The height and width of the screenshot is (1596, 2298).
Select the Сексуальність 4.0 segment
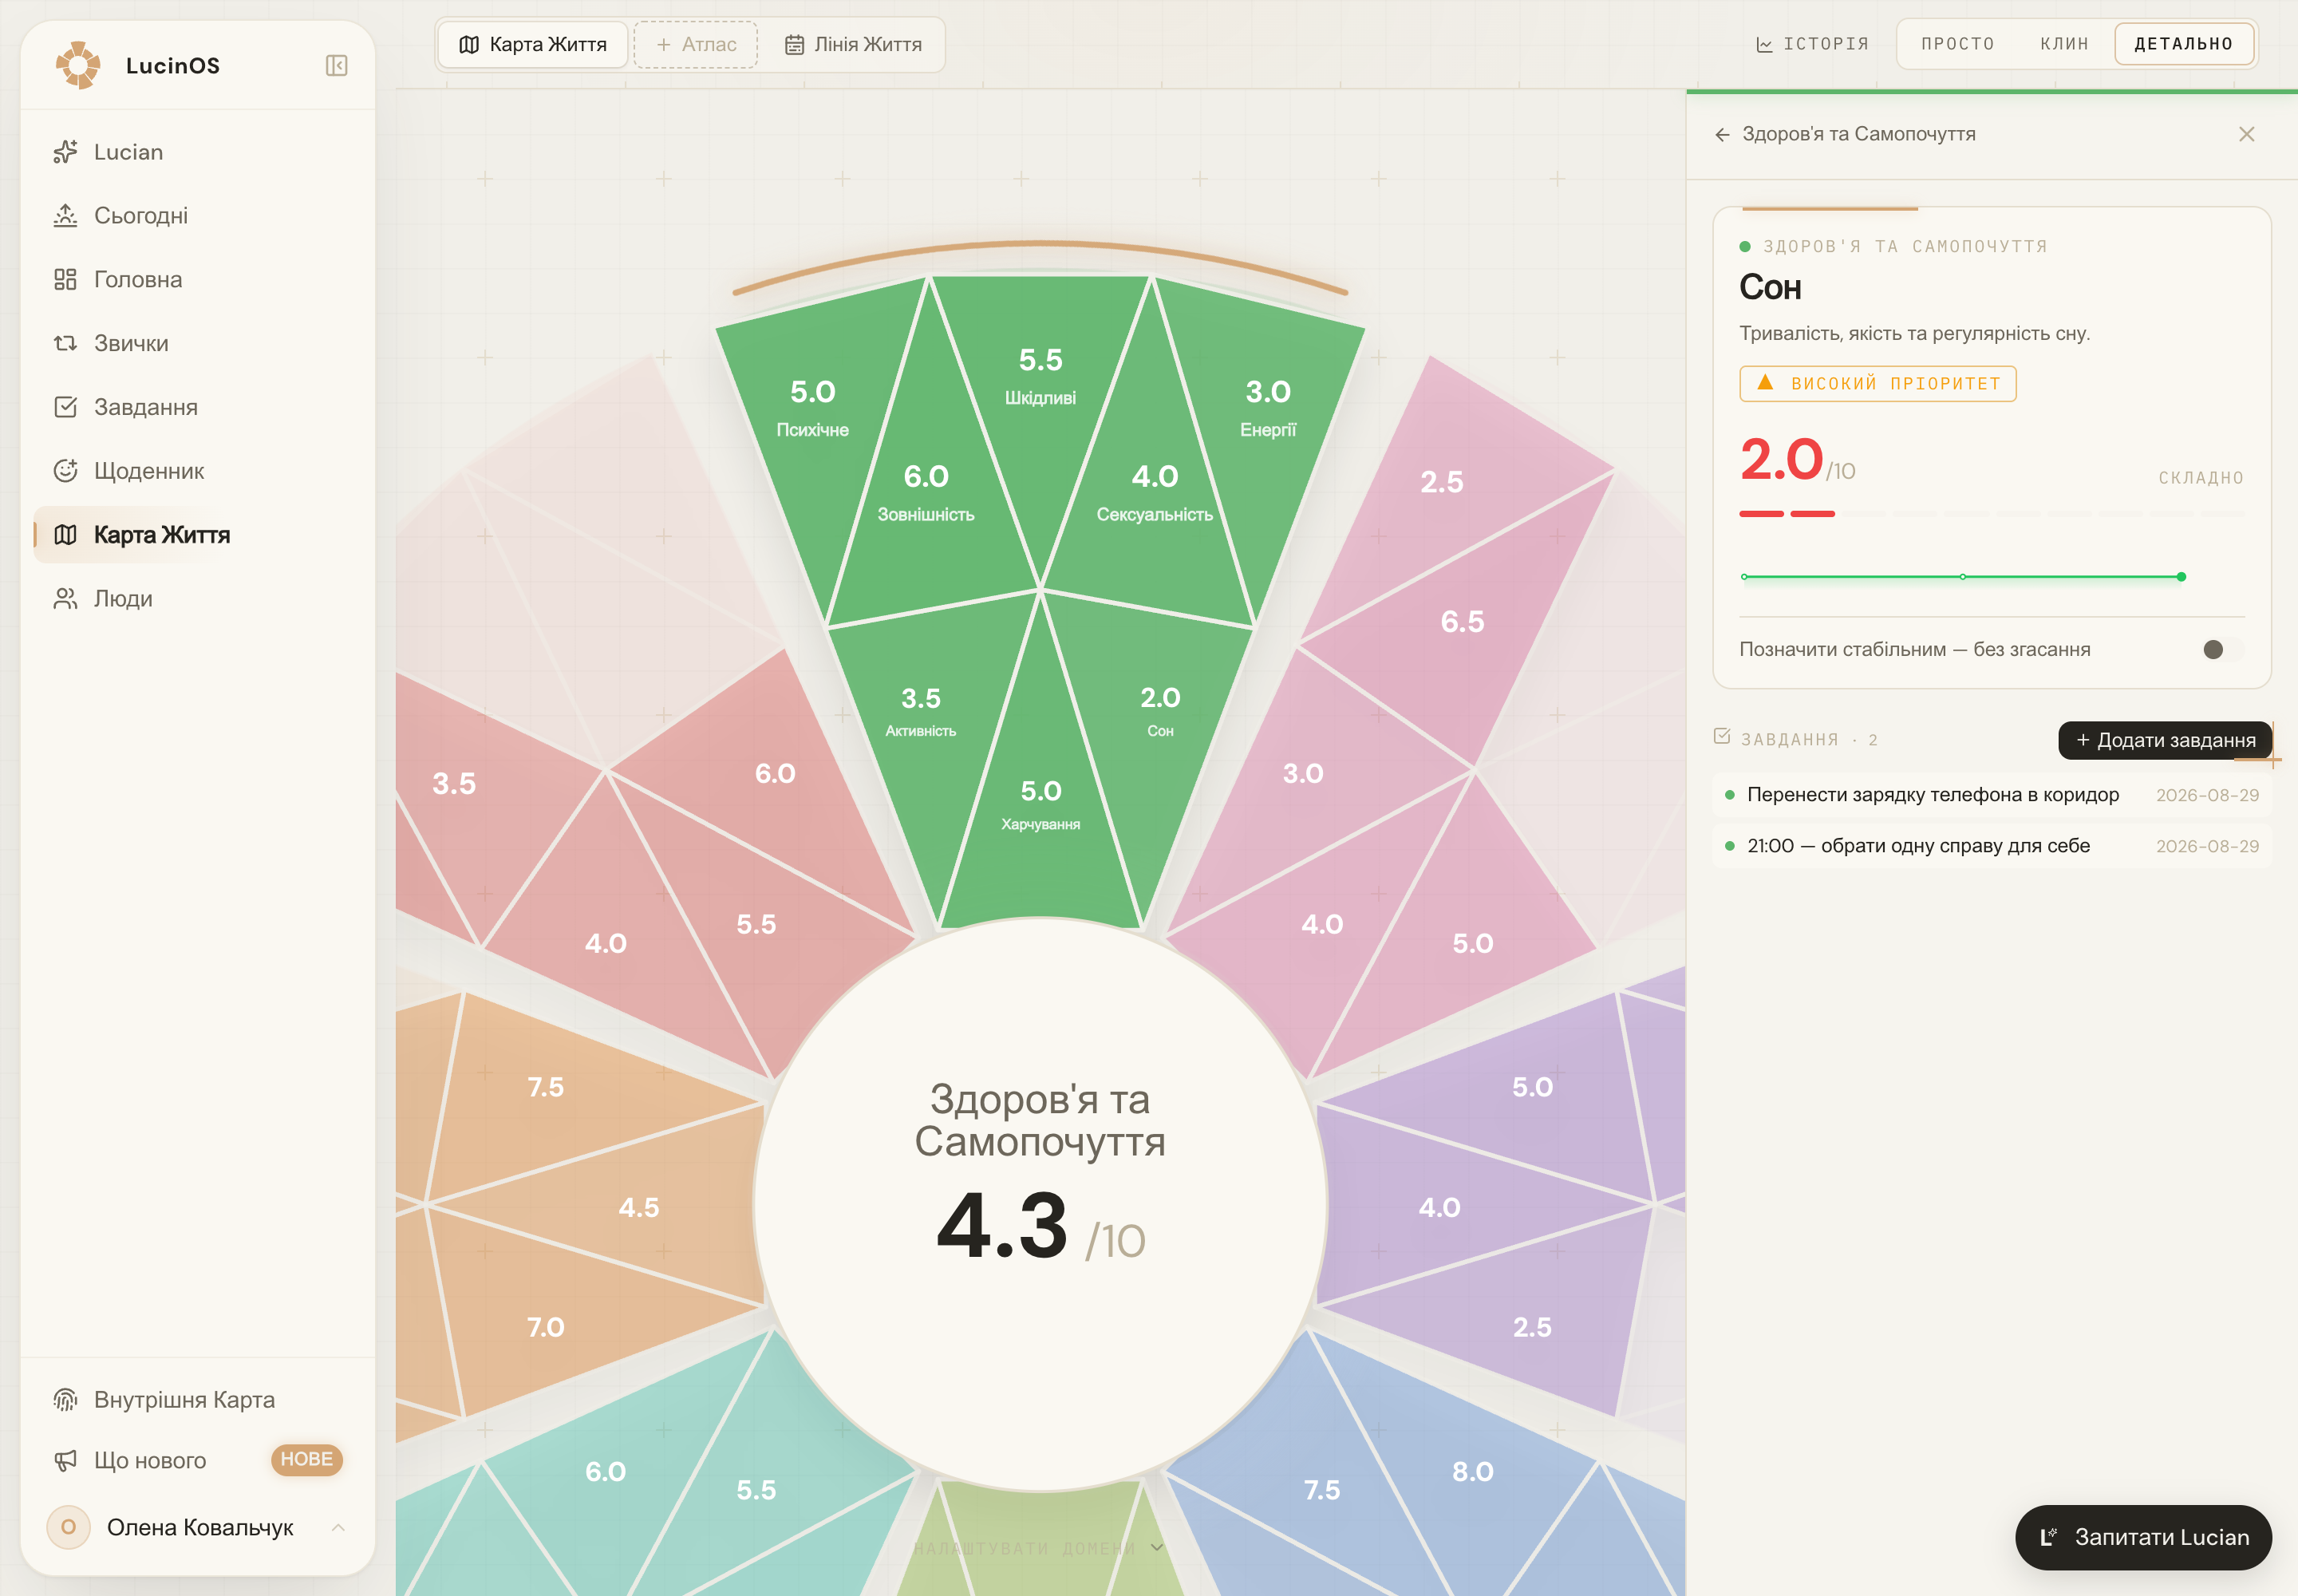pos(1154,493)
